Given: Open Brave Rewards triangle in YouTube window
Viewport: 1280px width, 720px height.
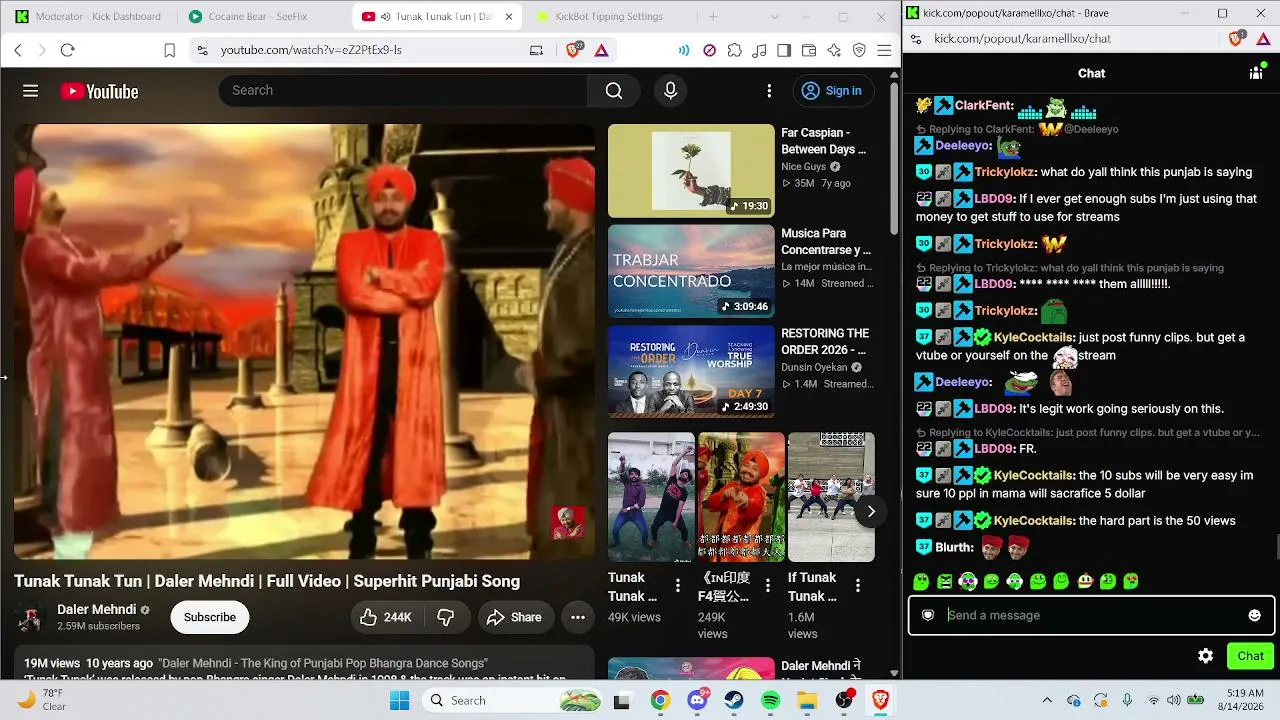Looking at the screenshot, I should [602, 50].
